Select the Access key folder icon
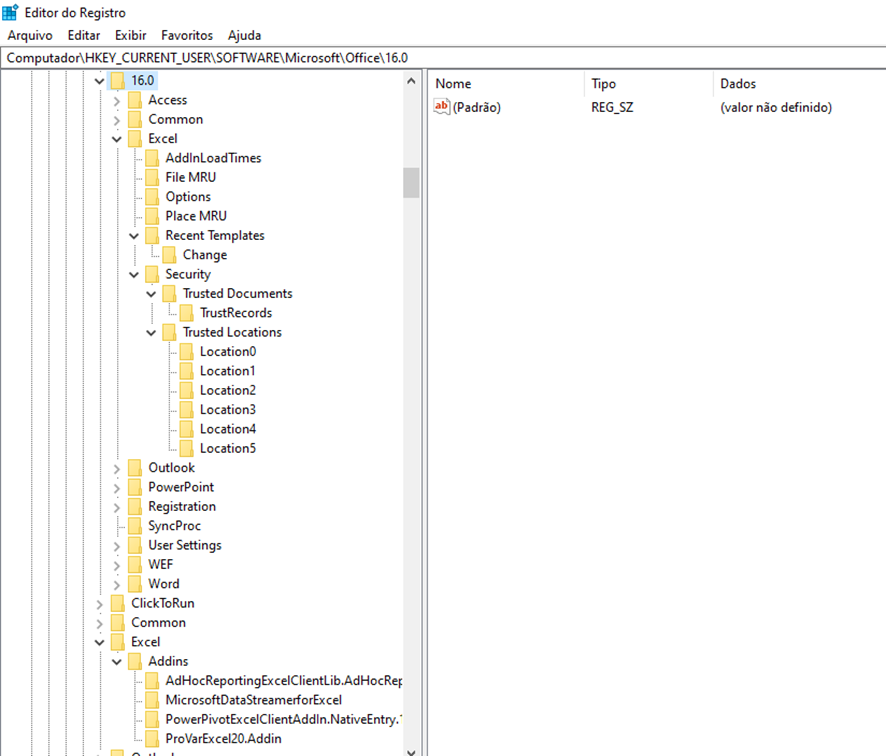 click(x=134, y=100)
